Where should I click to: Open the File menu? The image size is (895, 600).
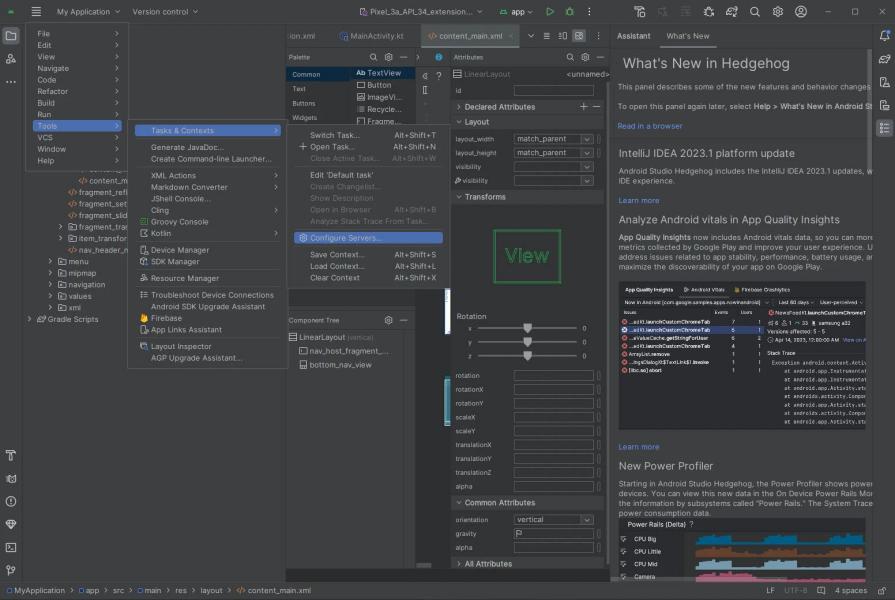point(76,34)
